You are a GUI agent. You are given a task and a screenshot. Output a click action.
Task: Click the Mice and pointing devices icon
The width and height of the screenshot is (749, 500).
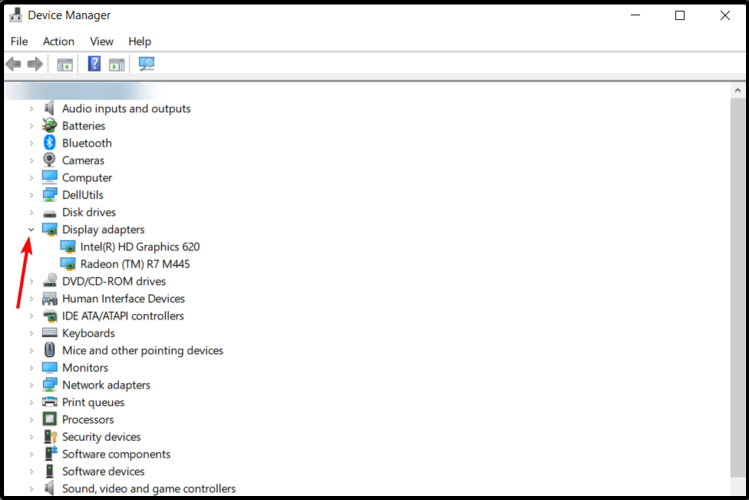click(x=49, y=350)
